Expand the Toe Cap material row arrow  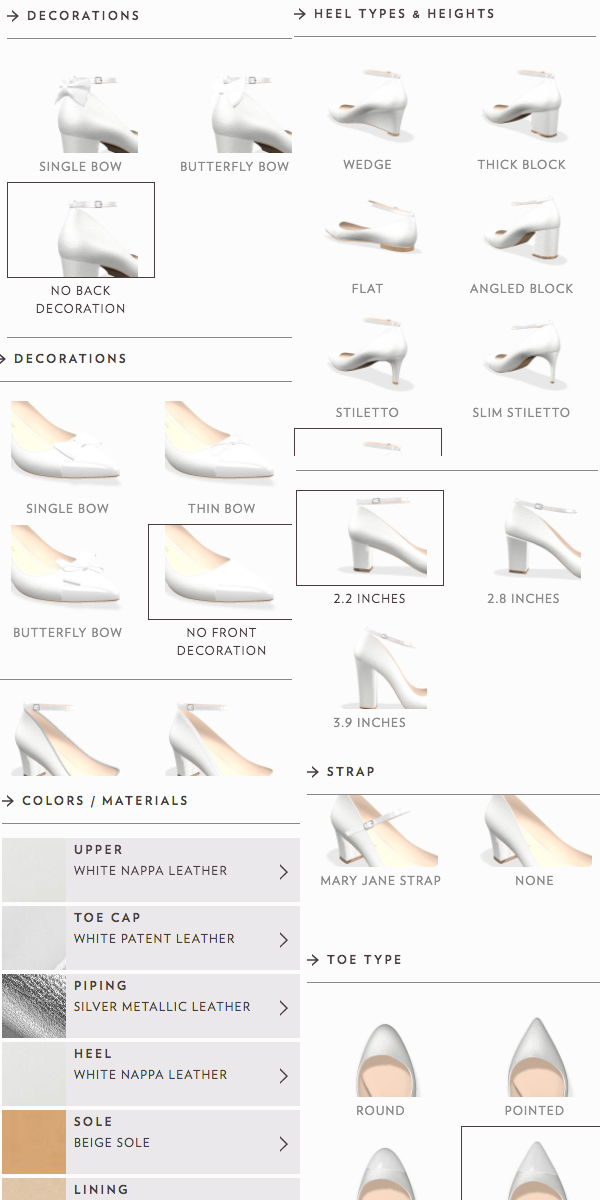coord(283,940)
